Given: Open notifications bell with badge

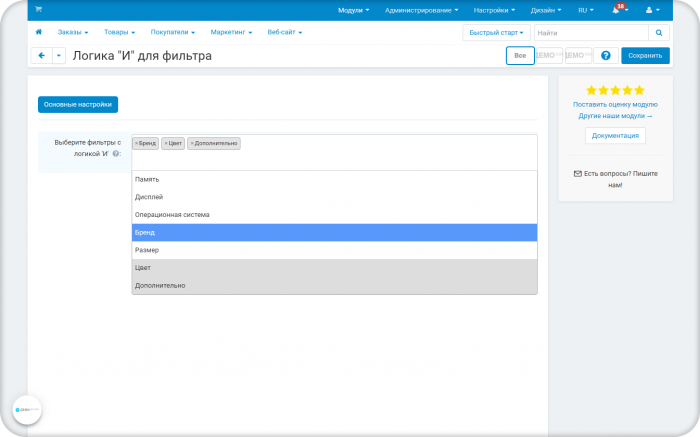Looking at the screenshot, I should tap(620, 9).
